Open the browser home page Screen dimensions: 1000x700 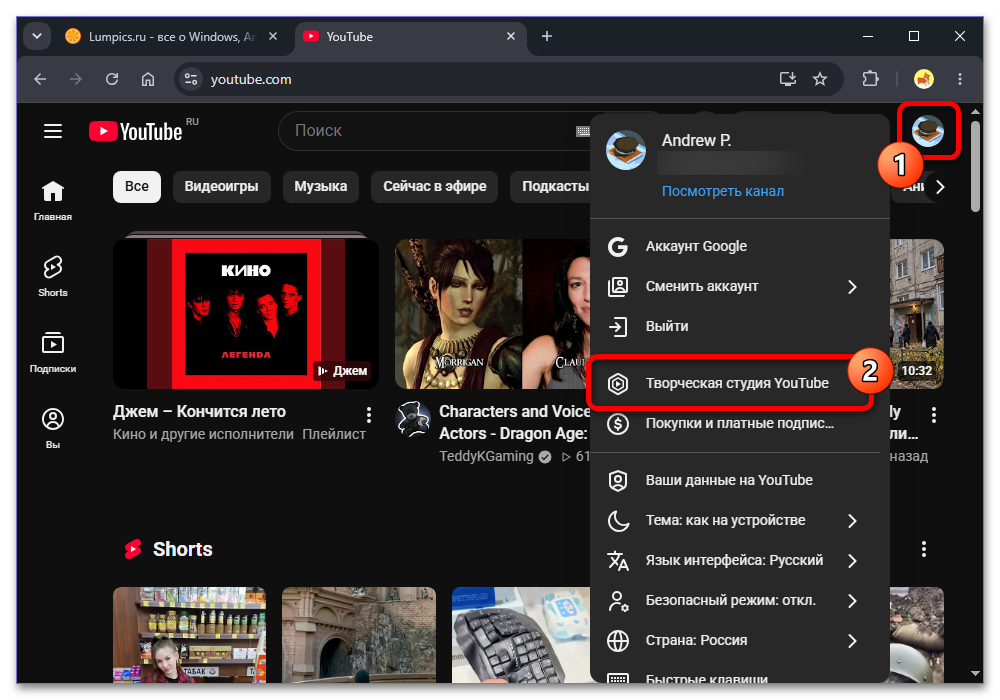tap(148, 79)
